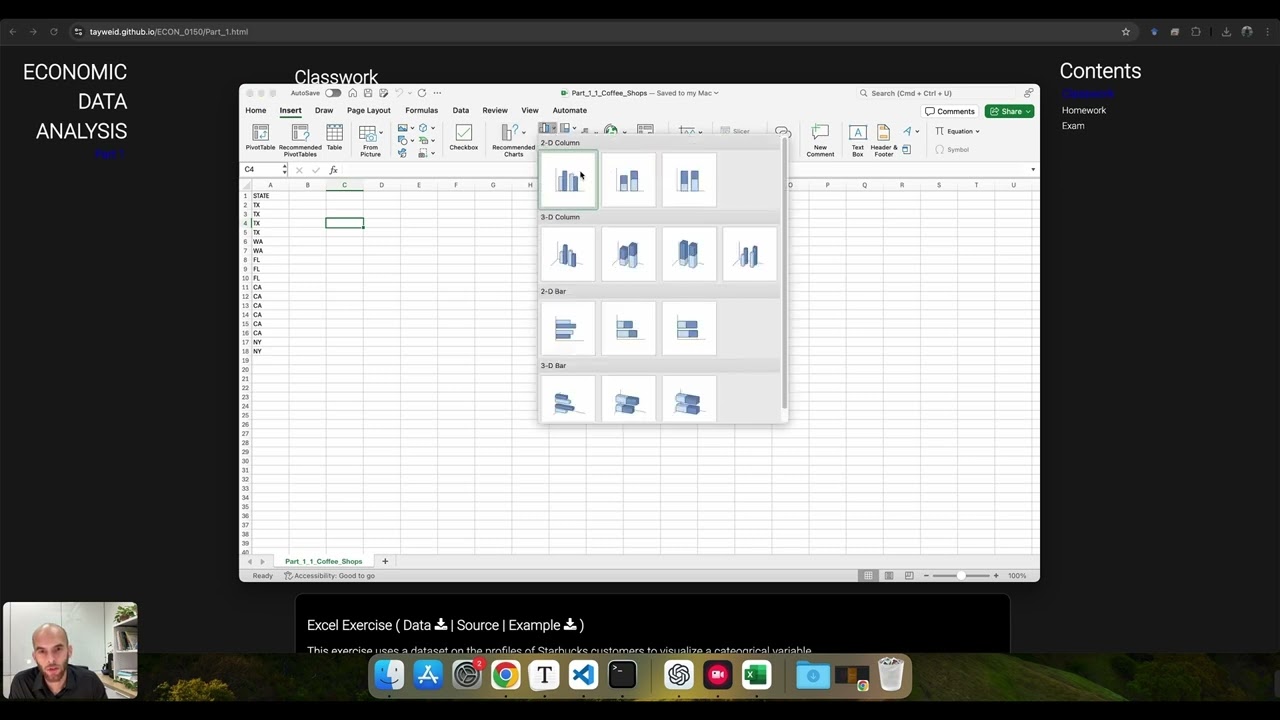Viewport: 1280px width, 720px height.
Task: Add a new sheet with plus button
Action: pos(385,561)
